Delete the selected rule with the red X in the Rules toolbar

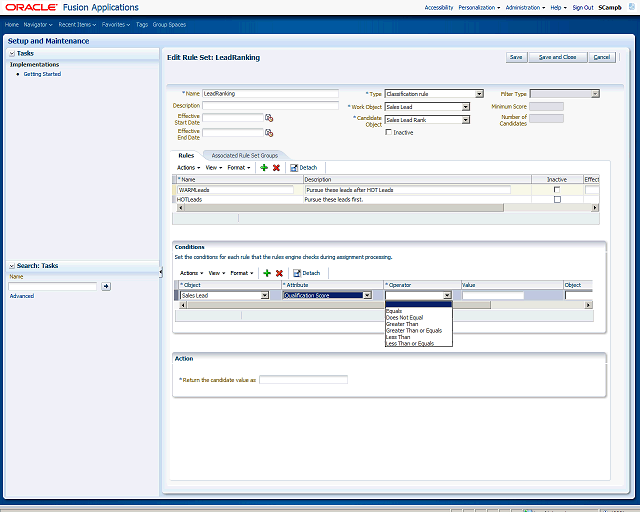click(276, 168)
